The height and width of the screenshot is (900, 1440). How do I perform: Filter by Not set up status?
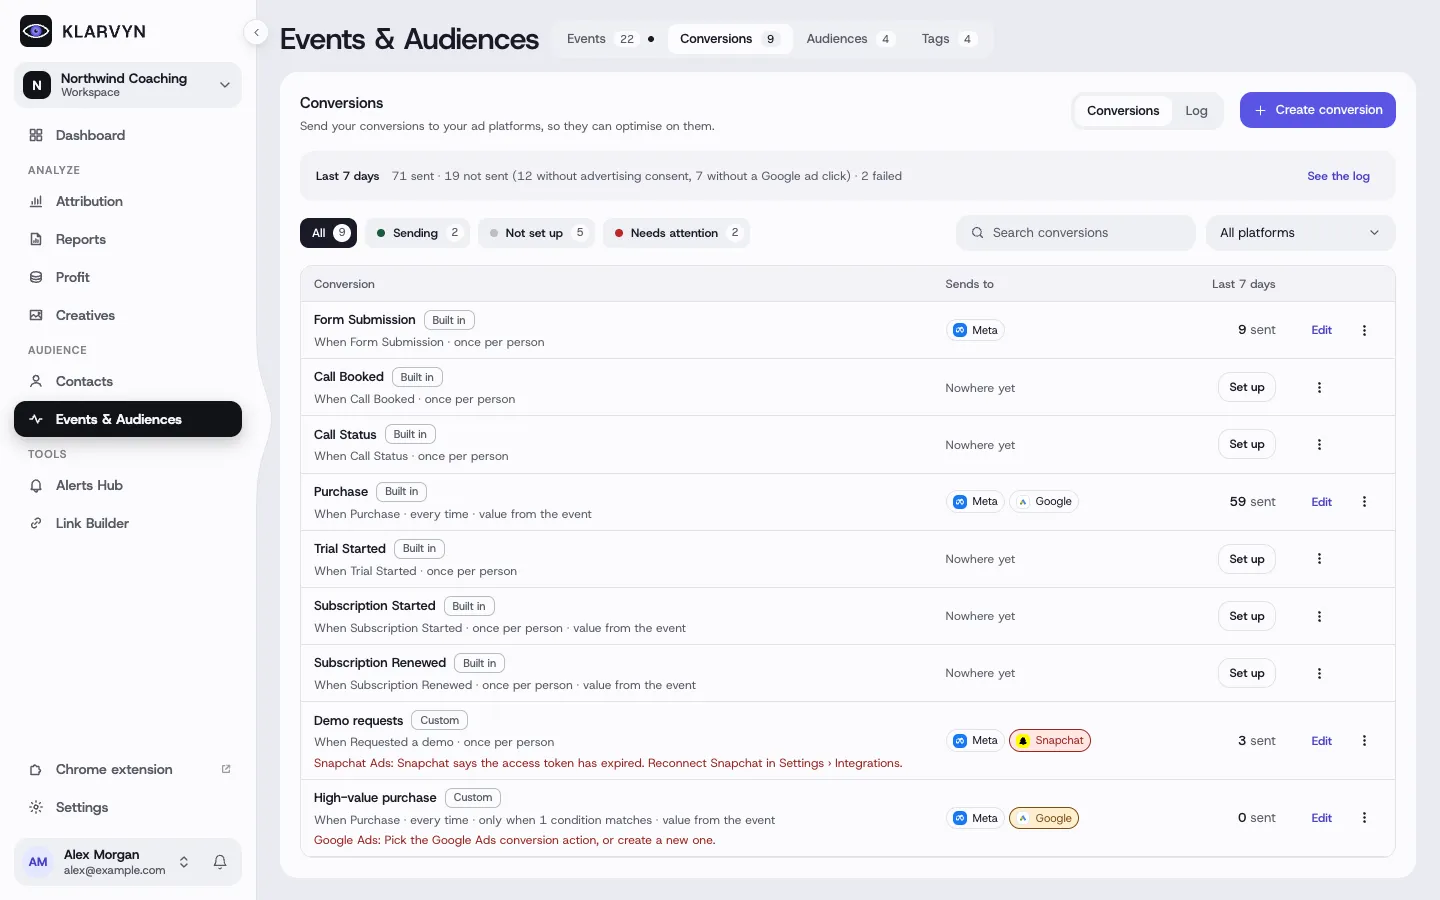coord(536,233)
